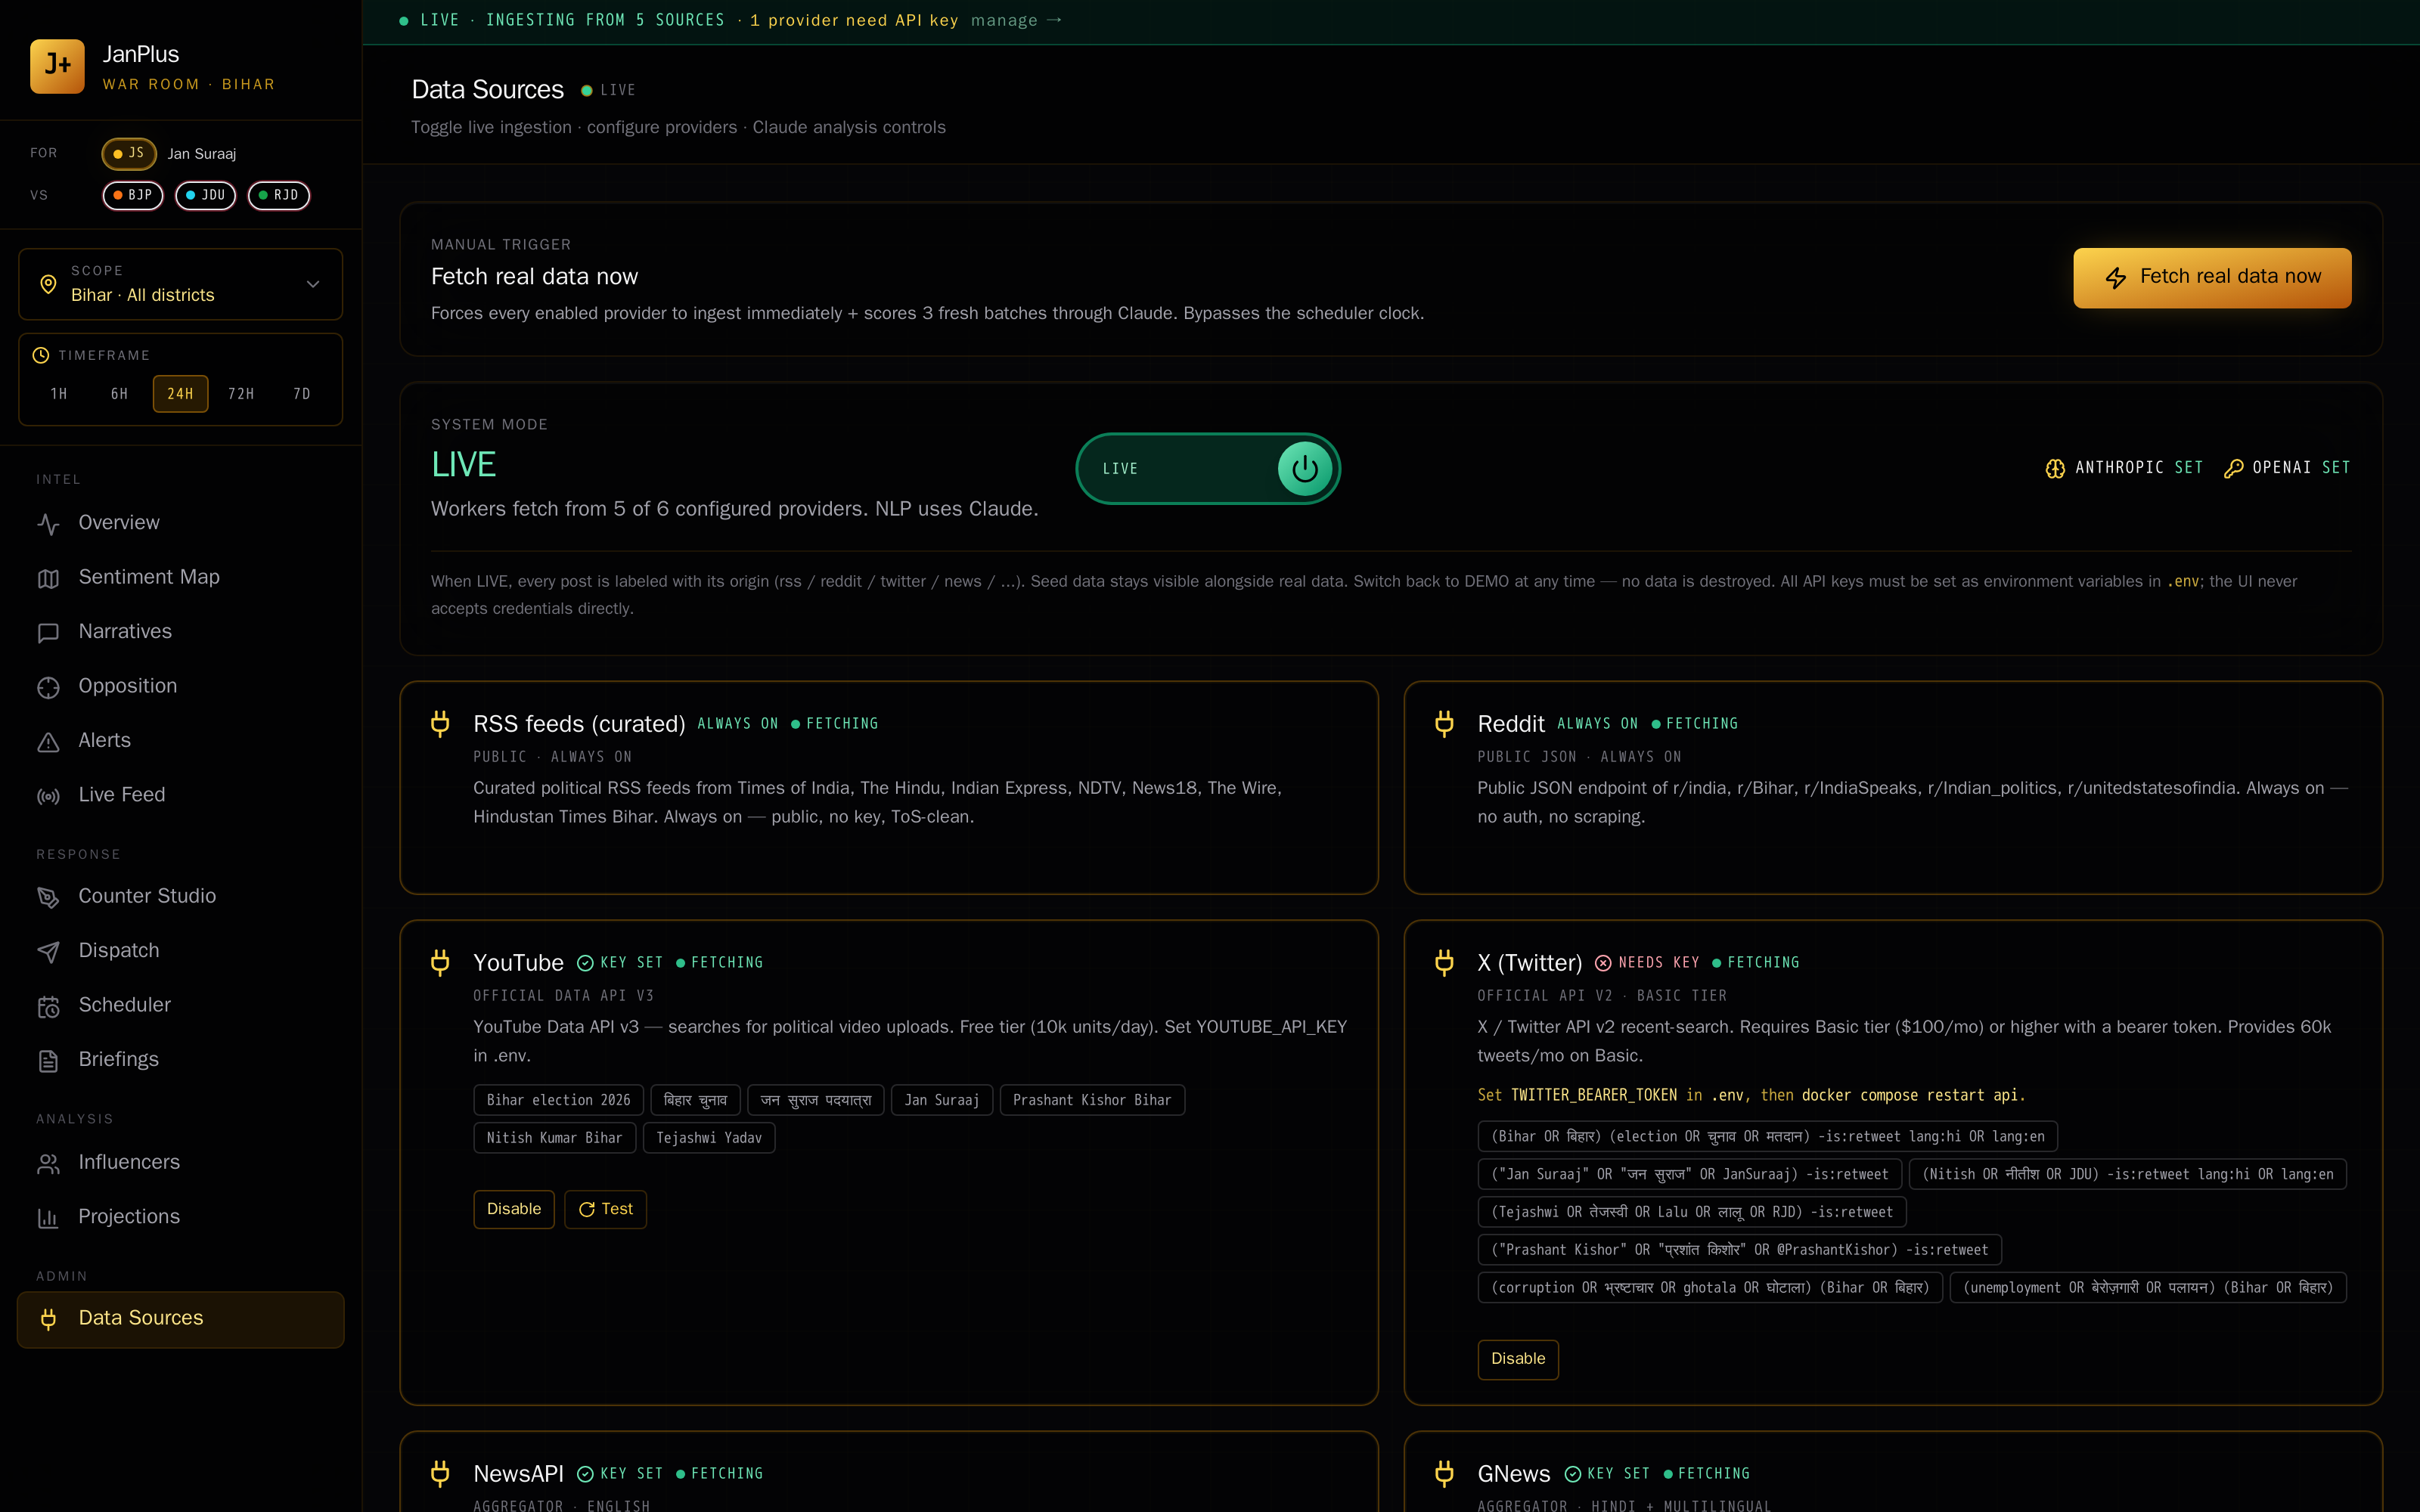Click the Anthropic brain icon
Viewport: 2420px width, 1512px height.
click(x=2055, y=468)
